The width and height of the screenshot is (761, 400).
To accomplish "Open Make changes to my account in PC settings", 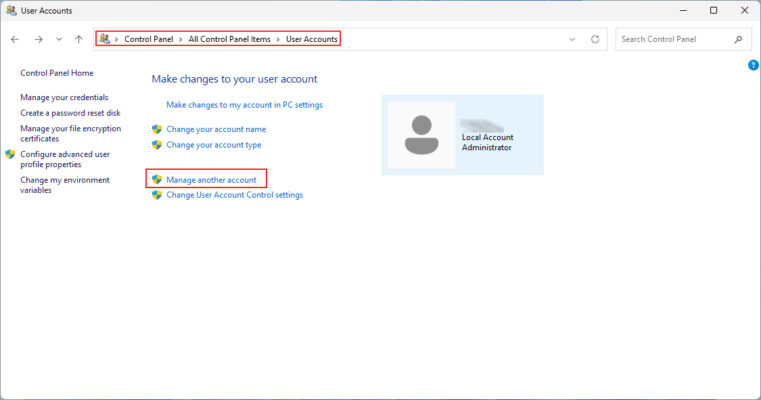I will tap(244, 104).
